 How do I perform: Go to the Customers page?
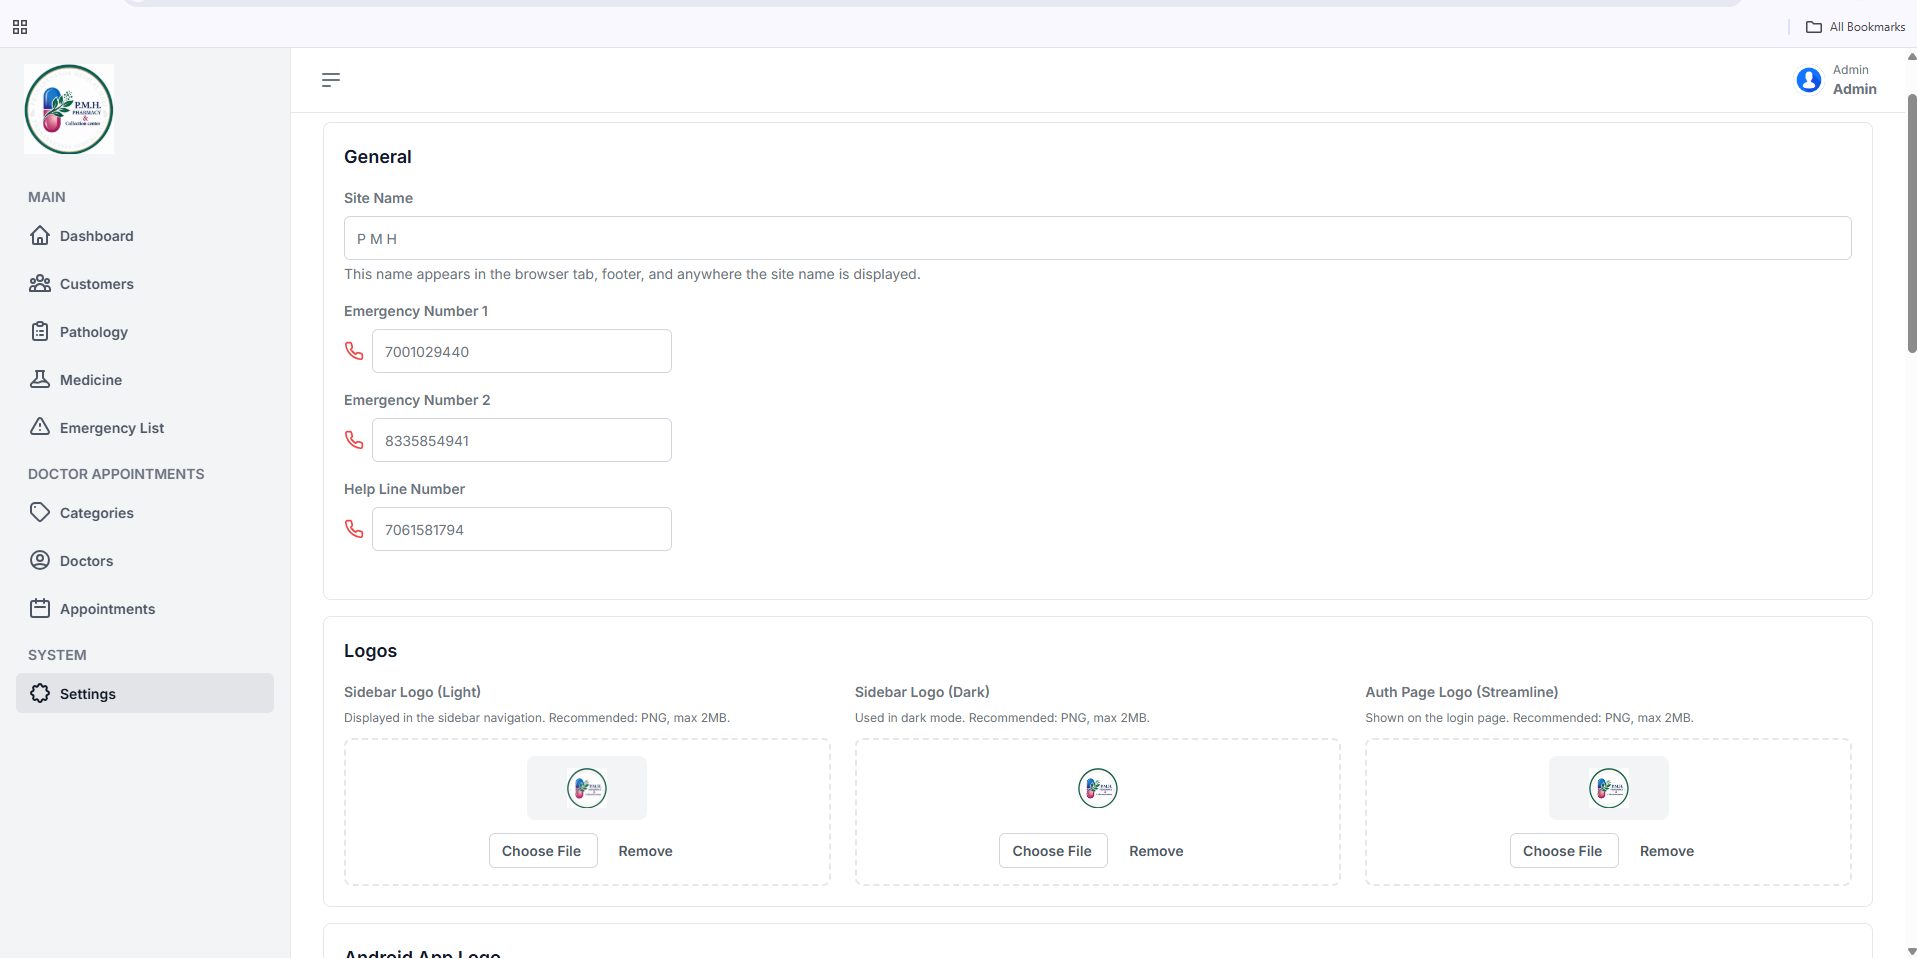coord(145,283)
